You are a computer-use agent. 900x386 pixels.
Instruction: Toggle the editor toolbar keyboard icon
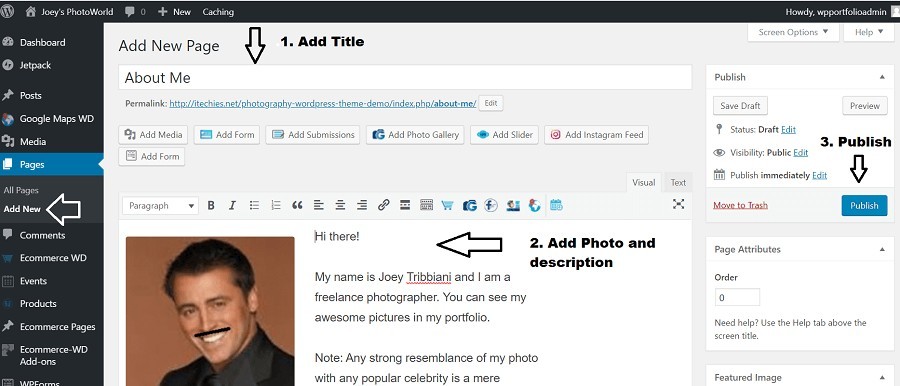tap(426, 205)
